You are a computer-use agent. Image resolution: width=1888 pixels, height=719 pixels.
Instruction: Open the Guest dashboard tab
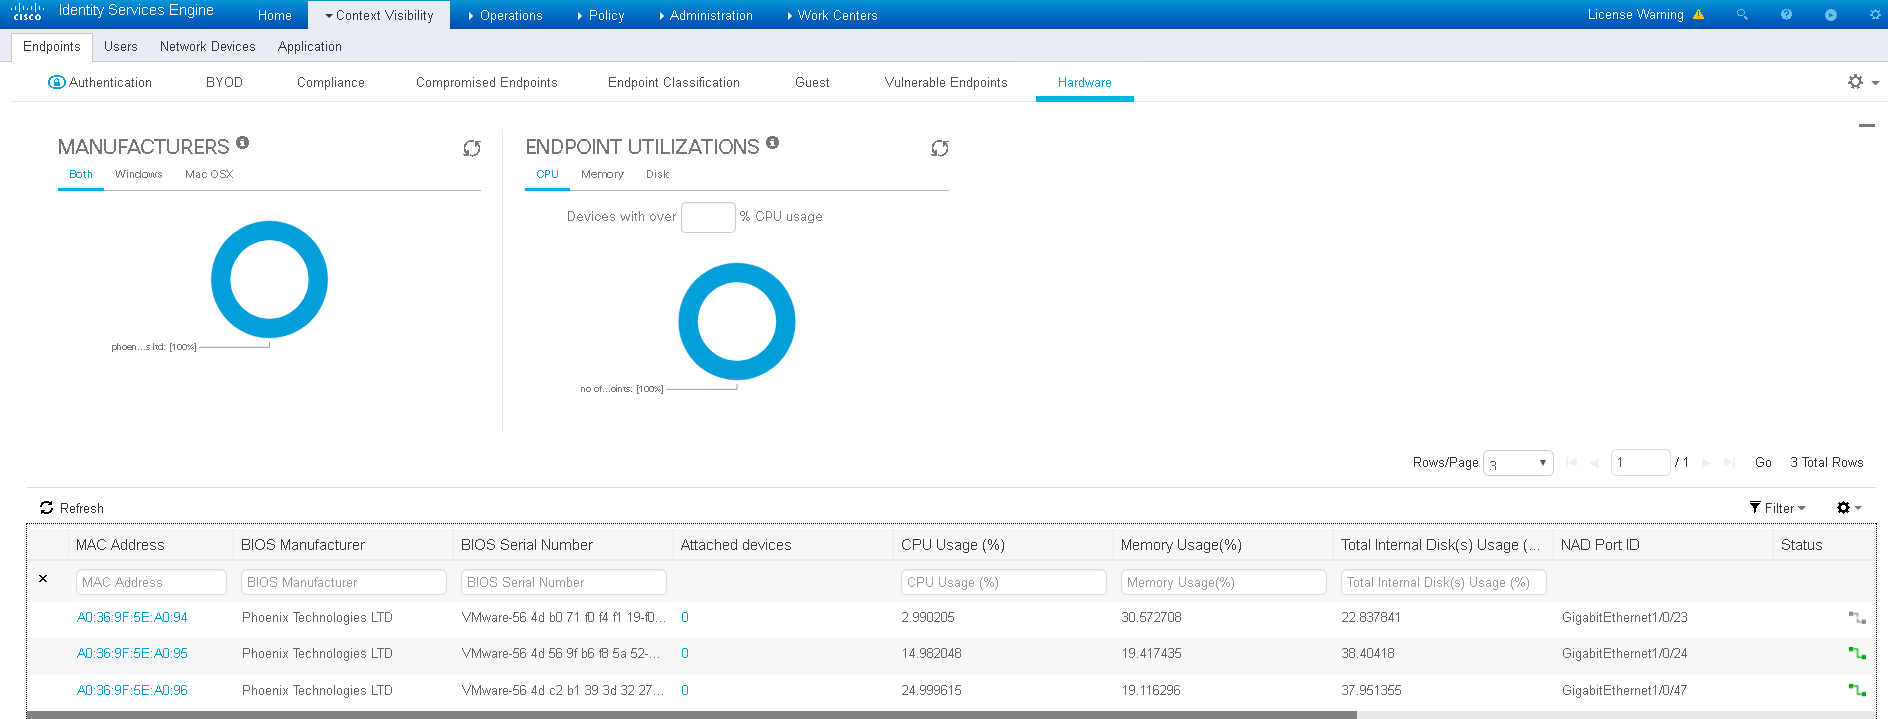click(812, 82)
